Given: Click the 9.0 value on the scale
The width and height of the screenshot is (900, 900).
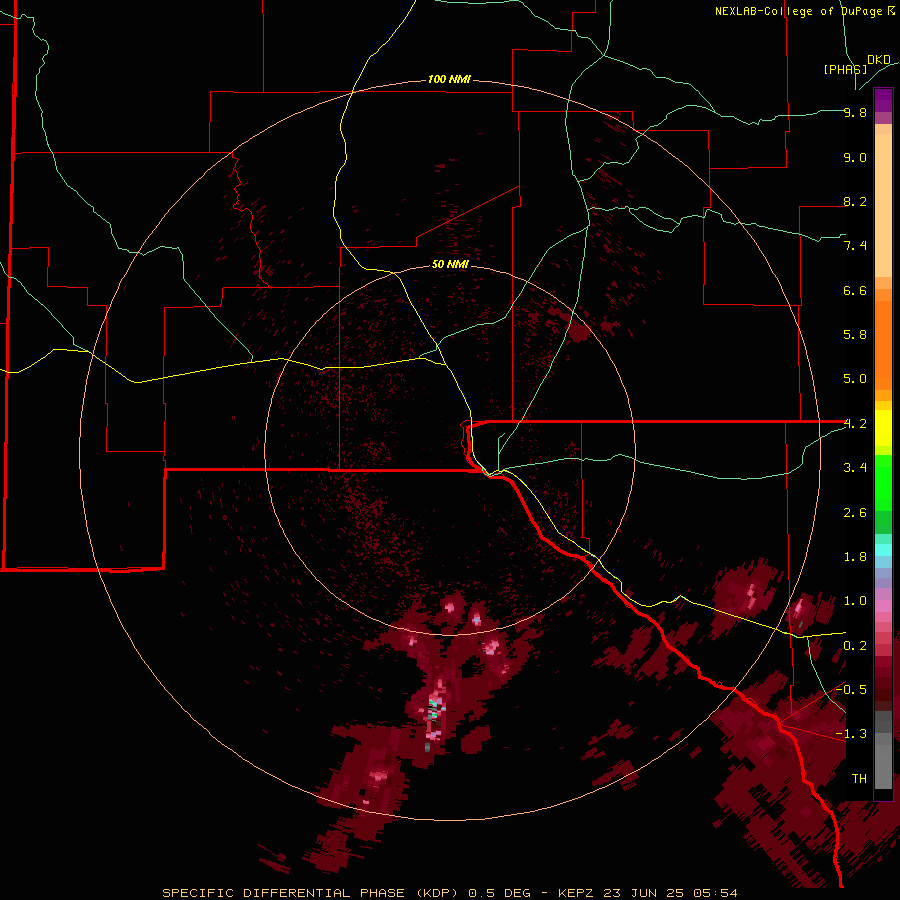Looking at the screenshot, I should click(x=855, y=157).
